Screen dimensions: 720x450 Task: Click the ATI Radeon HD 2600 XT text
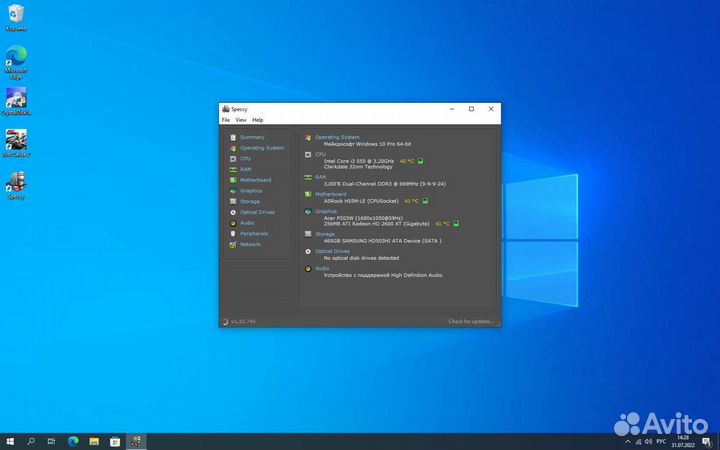coord(377,224)
